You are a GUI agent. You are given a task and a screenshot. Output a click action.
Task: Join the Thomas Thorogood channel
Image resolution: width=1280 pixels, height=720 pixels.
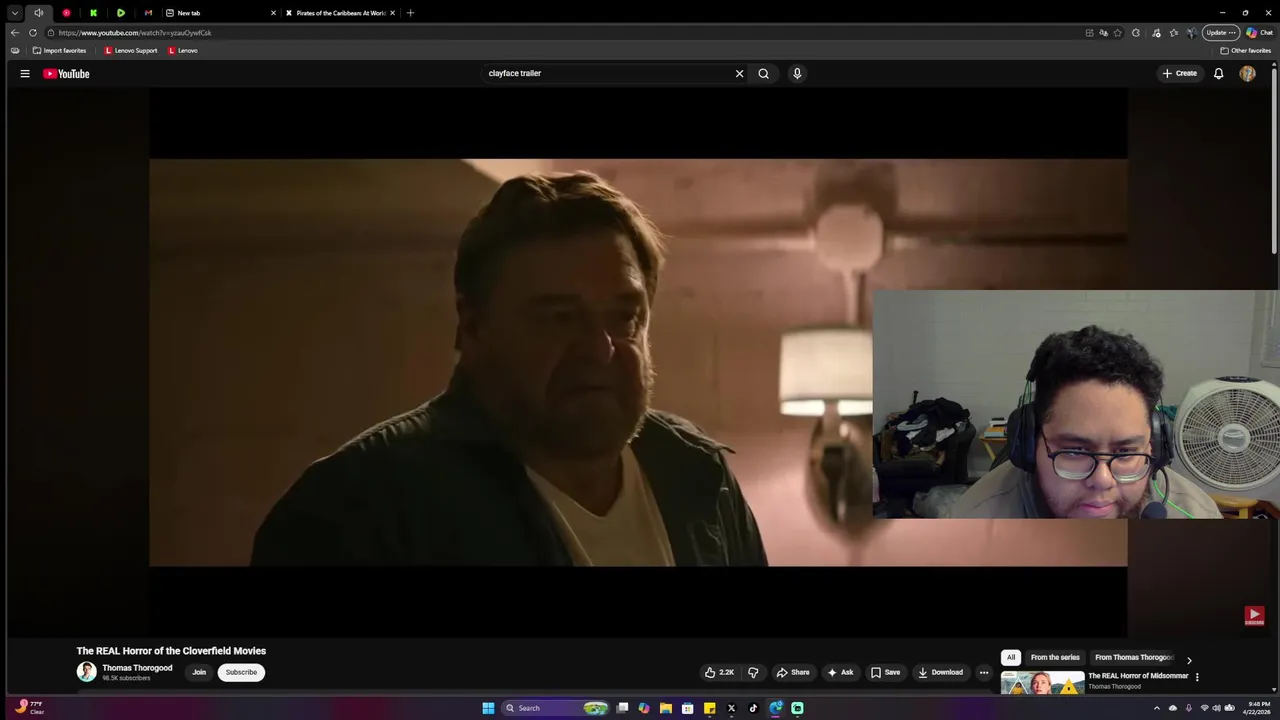click(x=199, y=672)
